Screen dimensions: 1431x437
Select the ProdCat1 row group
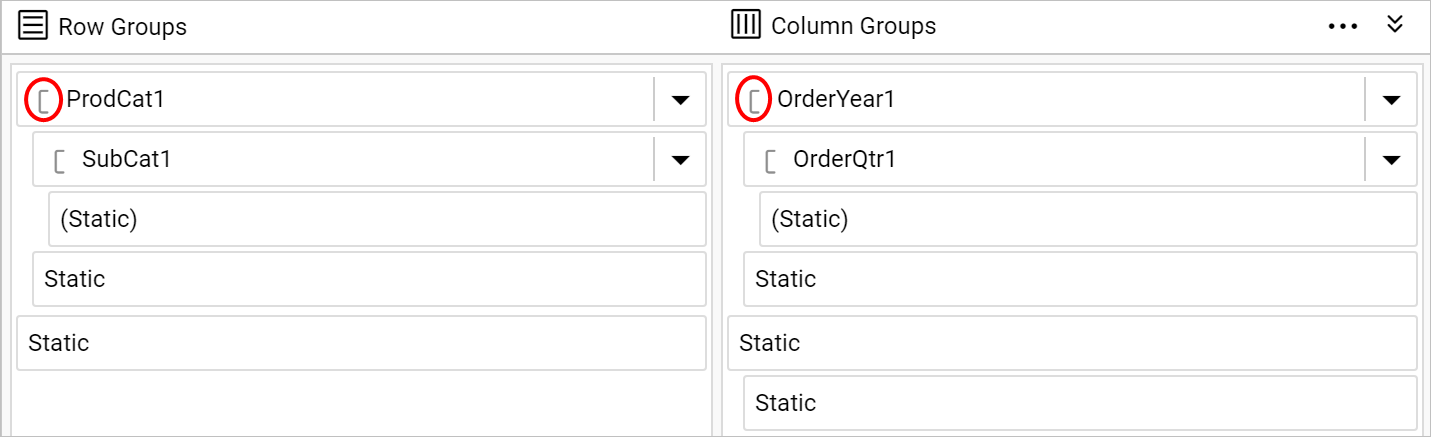362,99
